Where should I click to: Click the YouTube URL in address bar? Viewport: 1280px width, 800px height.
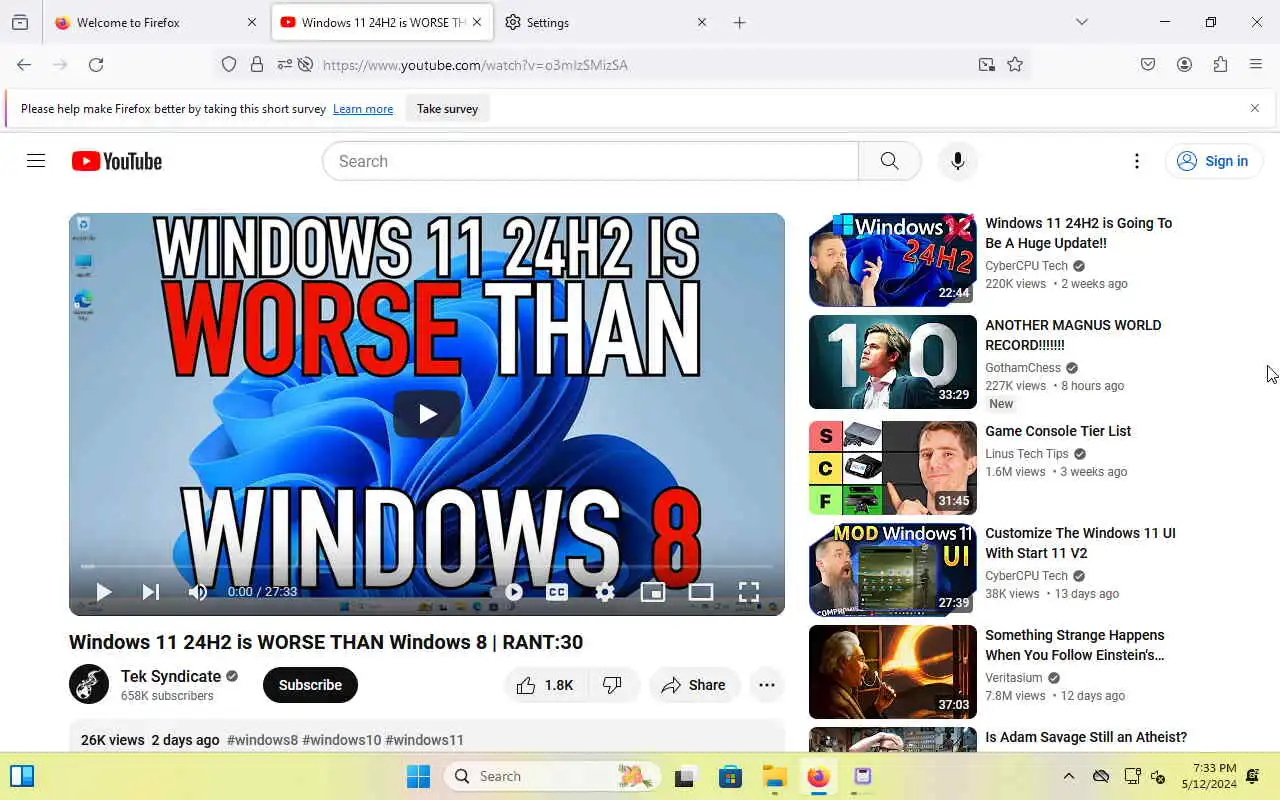(475, 65)
